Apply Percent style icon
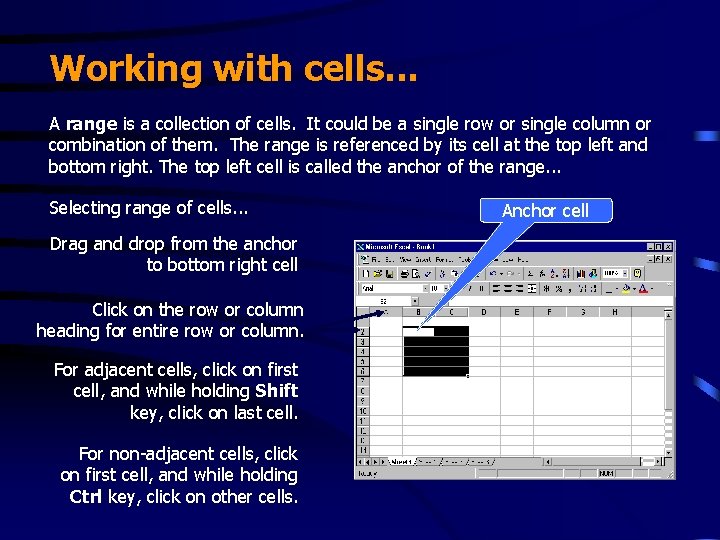Viewport: 720px width, 540px height. [x=558, y=288]
